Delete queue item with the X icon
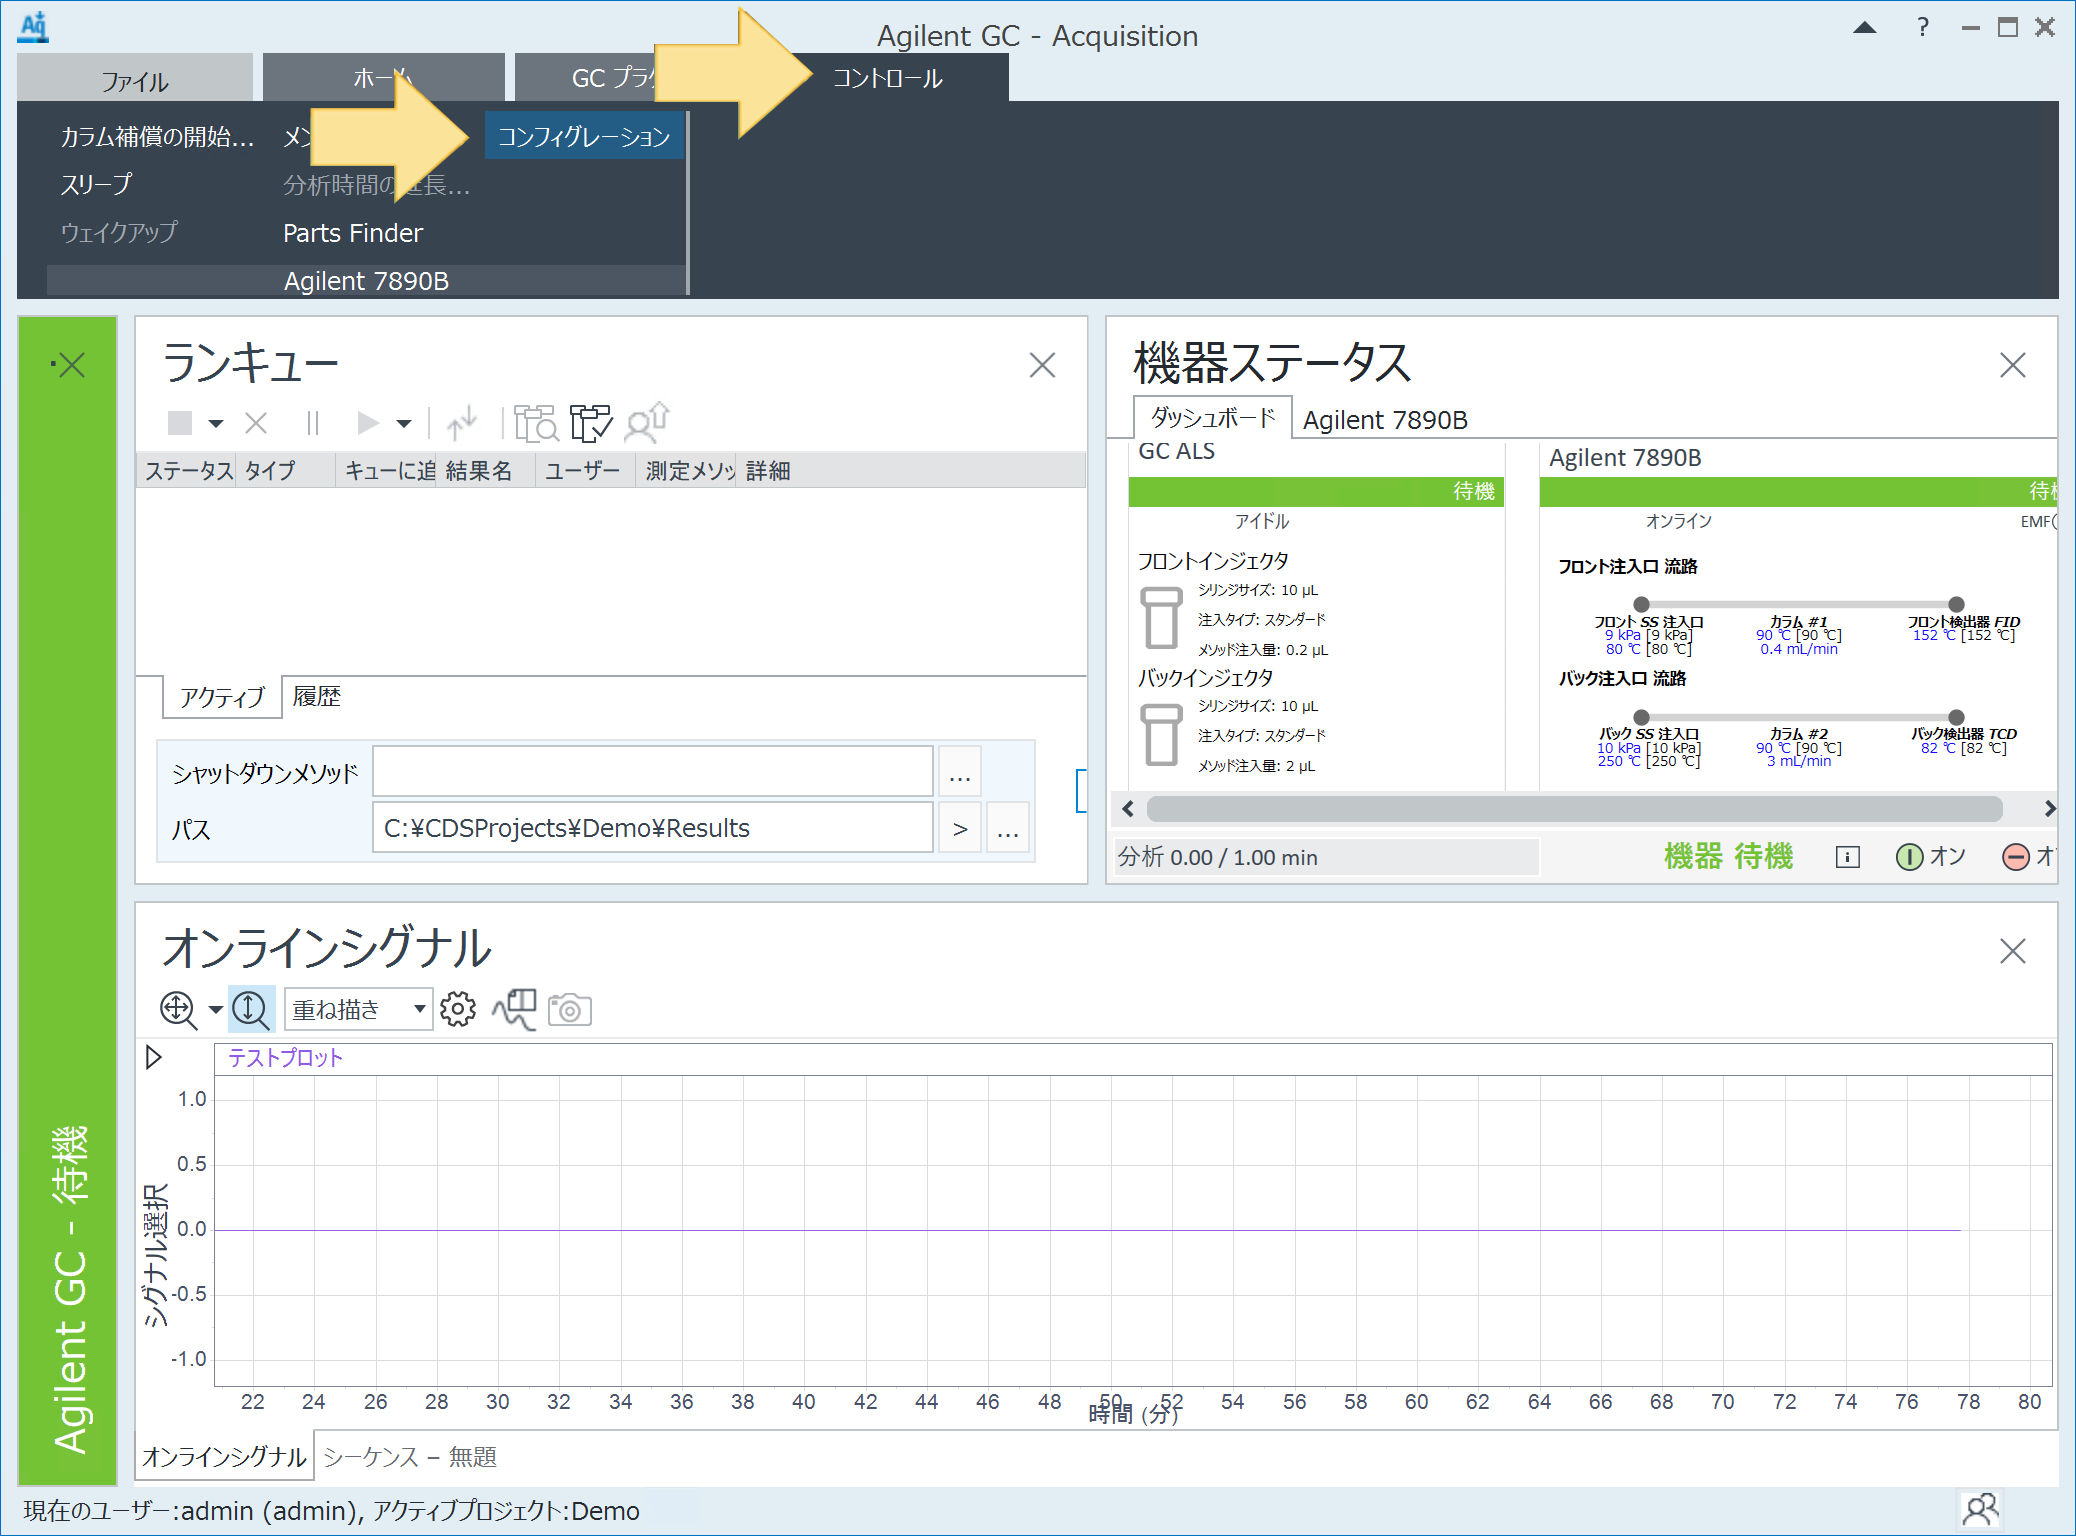Image resolution: width=2076 pixels, height=1536 pixels. pos(256,423)
